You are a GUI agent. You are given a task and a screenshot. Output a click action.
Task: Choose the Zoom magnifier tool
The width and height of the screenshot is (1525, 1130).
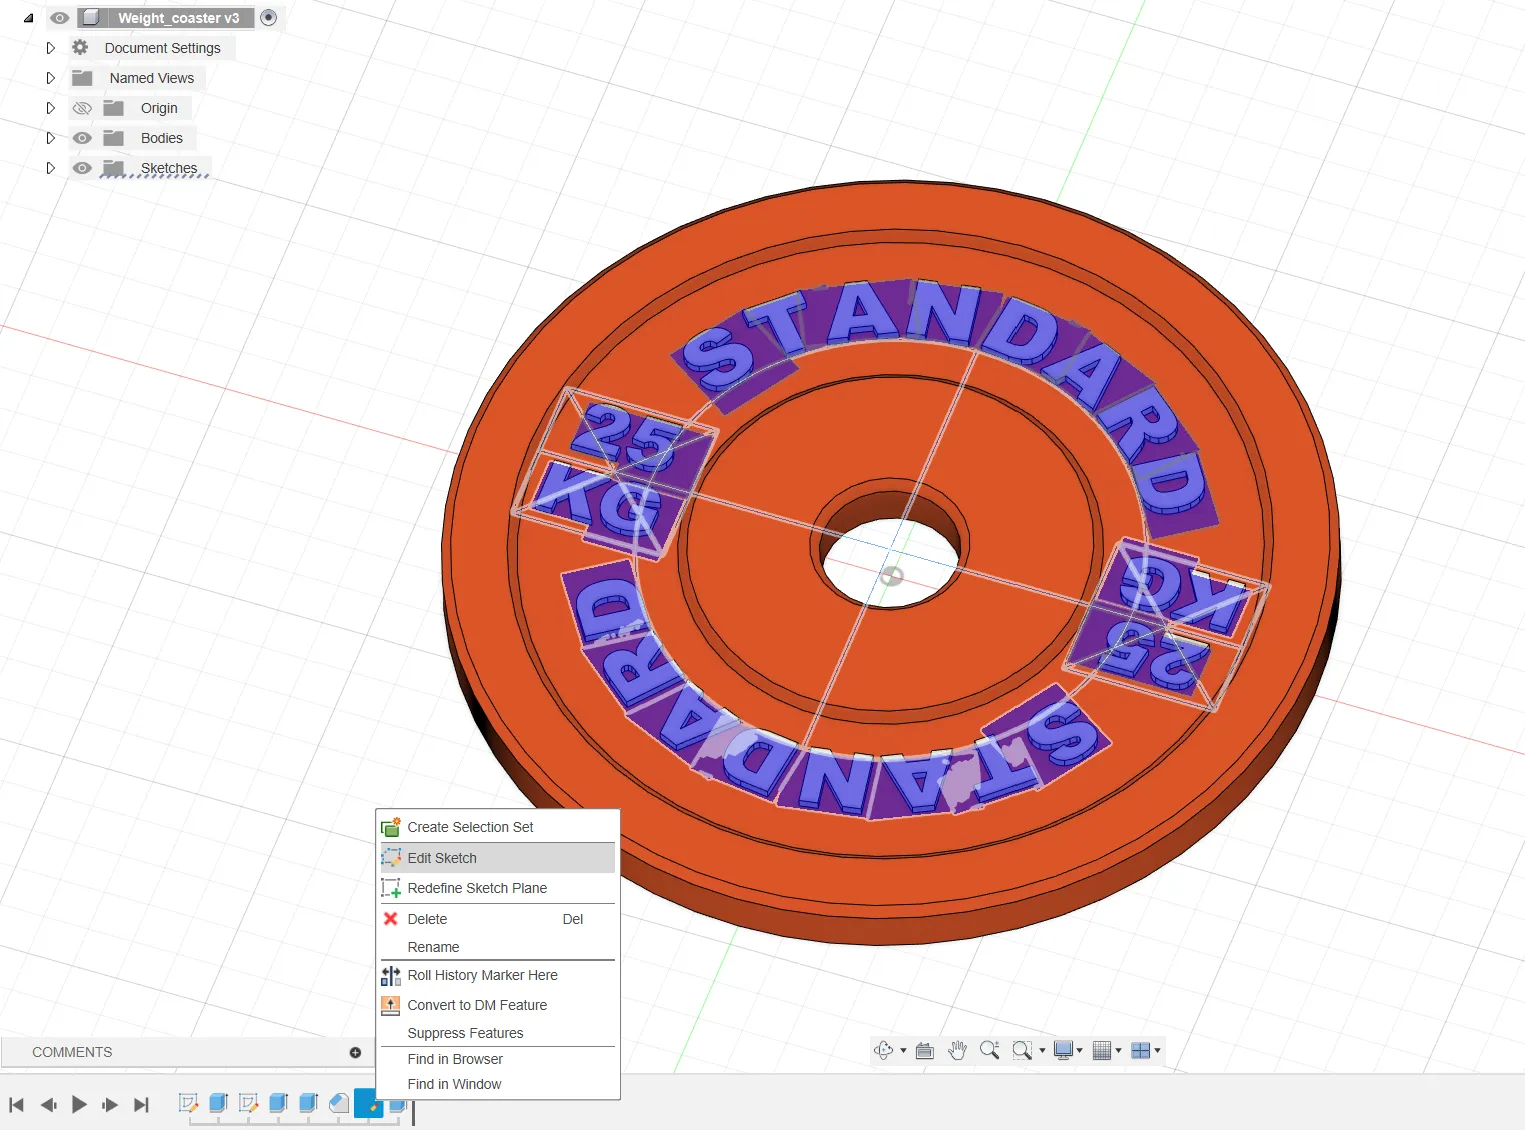[989, 1050]
